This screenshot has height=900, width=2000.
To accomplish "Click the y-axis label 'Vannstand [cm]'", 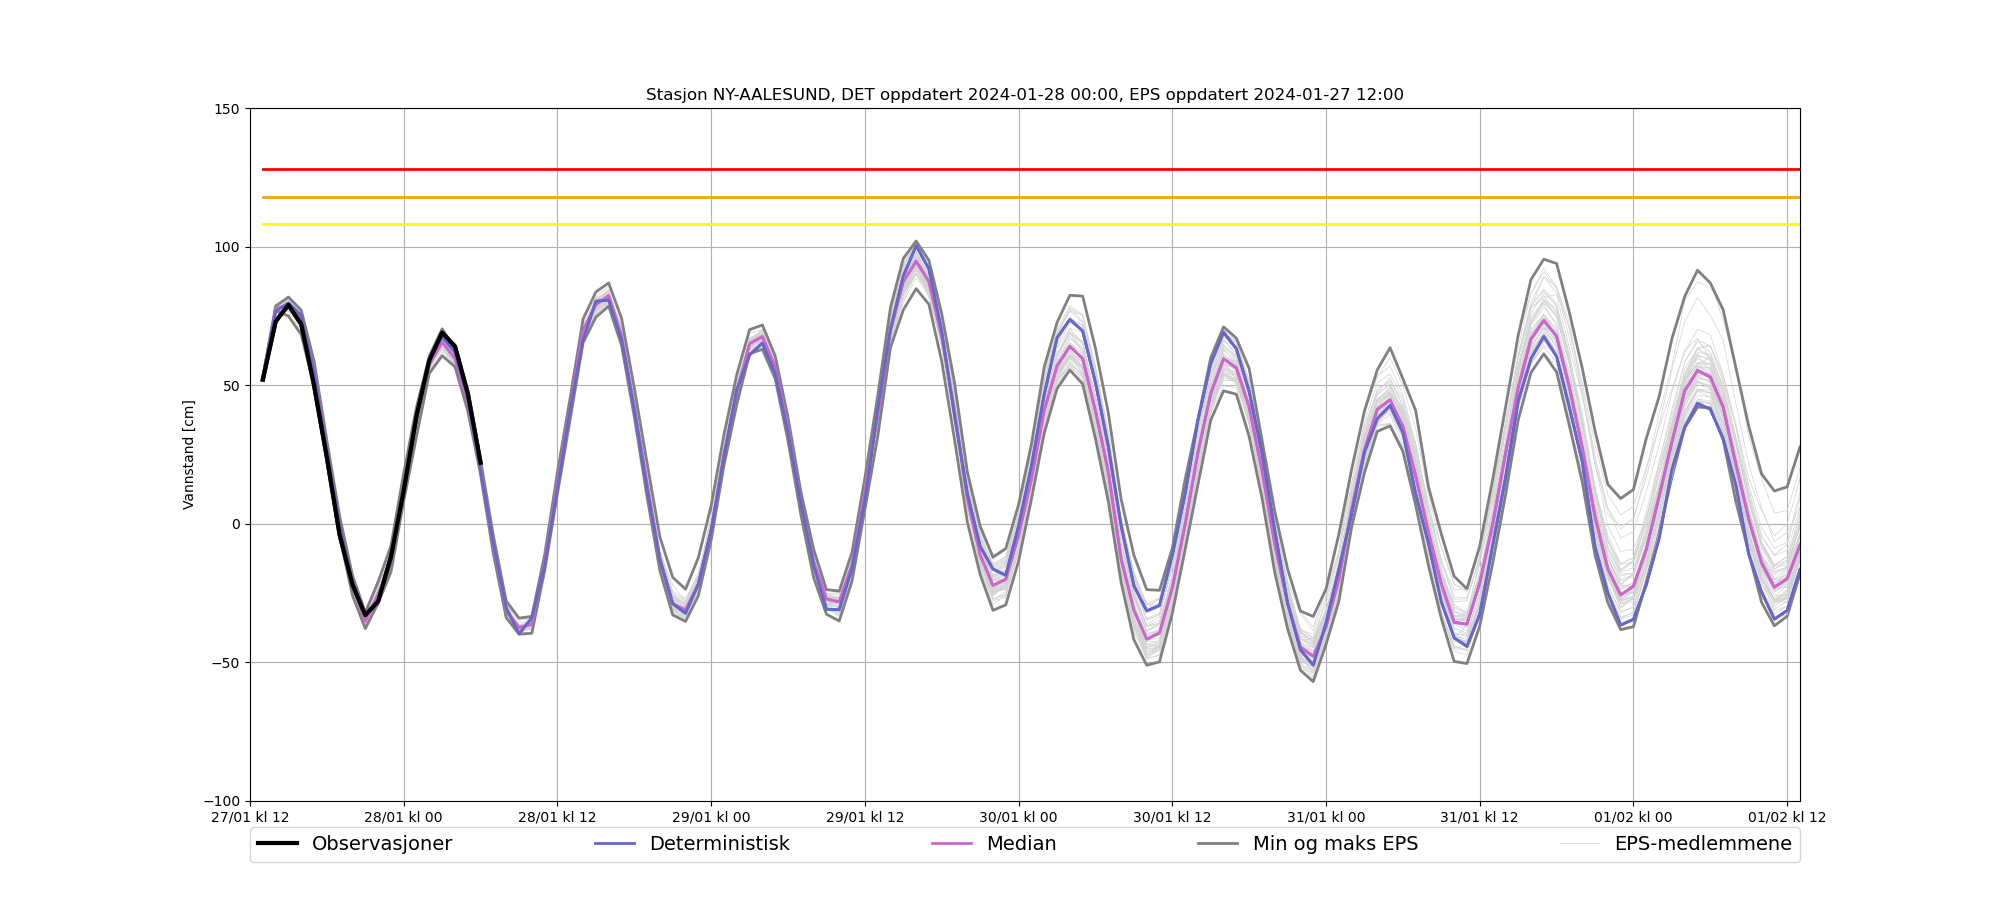I will click(189, 455).
